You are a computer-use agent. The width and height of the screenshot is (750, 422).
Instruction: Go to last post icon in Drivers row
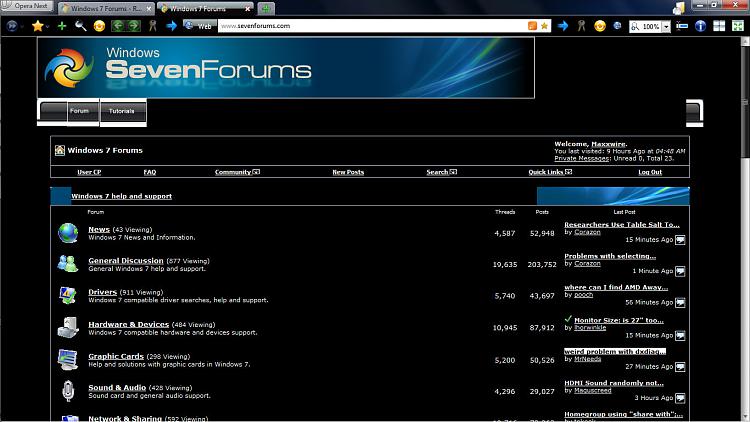[x=680, y=302]
